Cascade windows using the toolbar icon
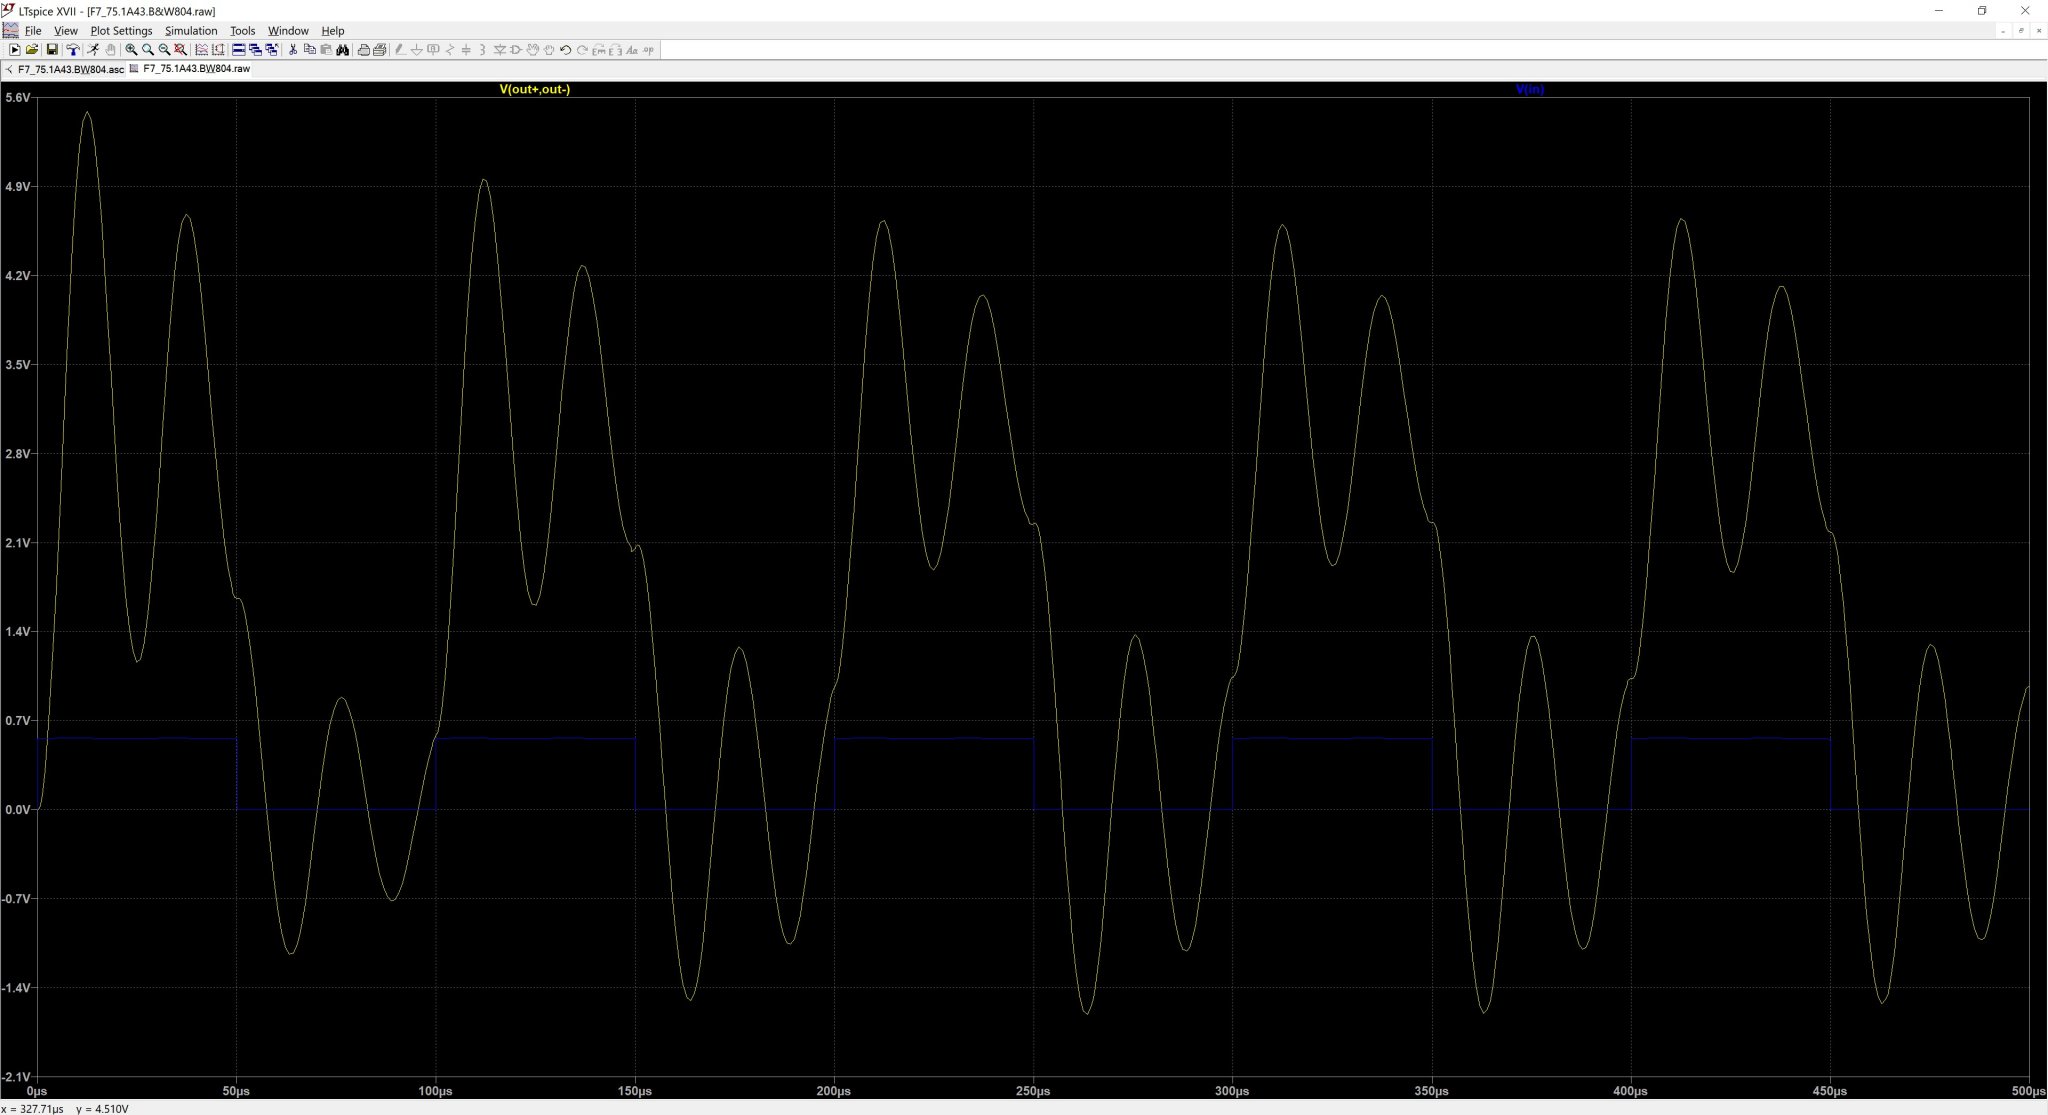The height and width of the screenshot is (1115, 2048). click(x=255, y=50)
